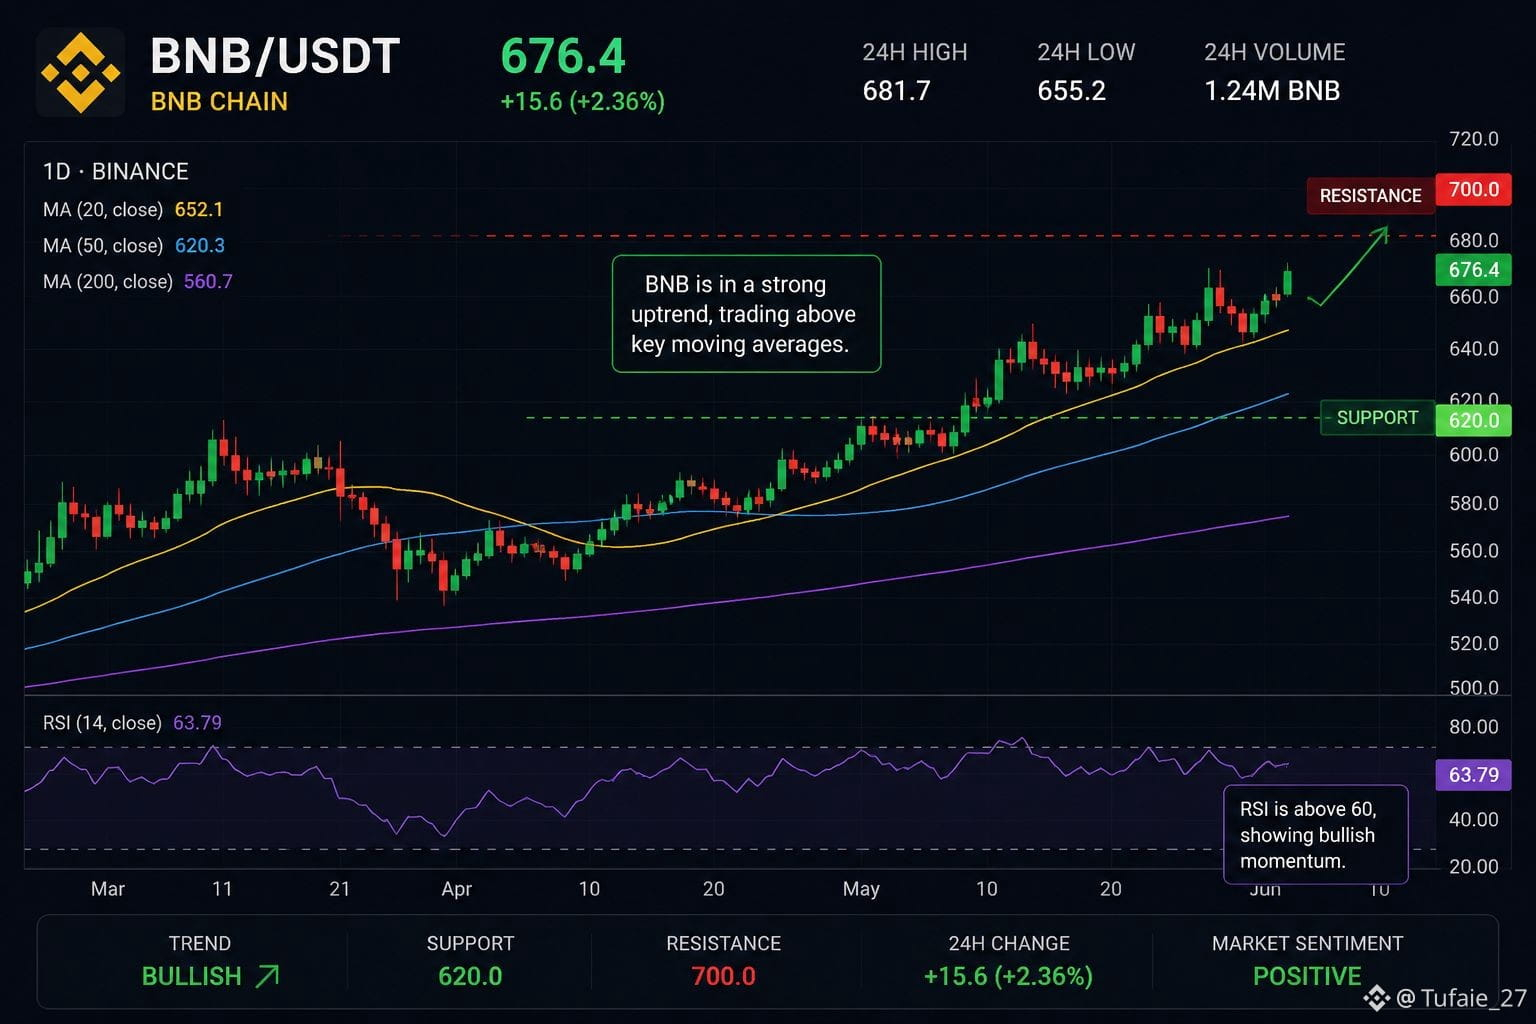The width and height of the screenshot is (1536, 1024).
Task: Click the 520.0 price axis label
Action: pyautogui.click(x=1474, y=644)
